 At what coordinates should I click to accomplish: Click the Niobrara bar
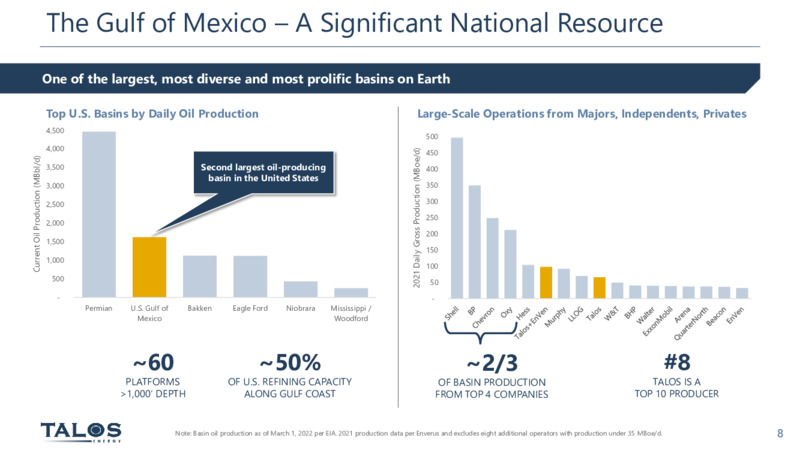tap(301, 289)
